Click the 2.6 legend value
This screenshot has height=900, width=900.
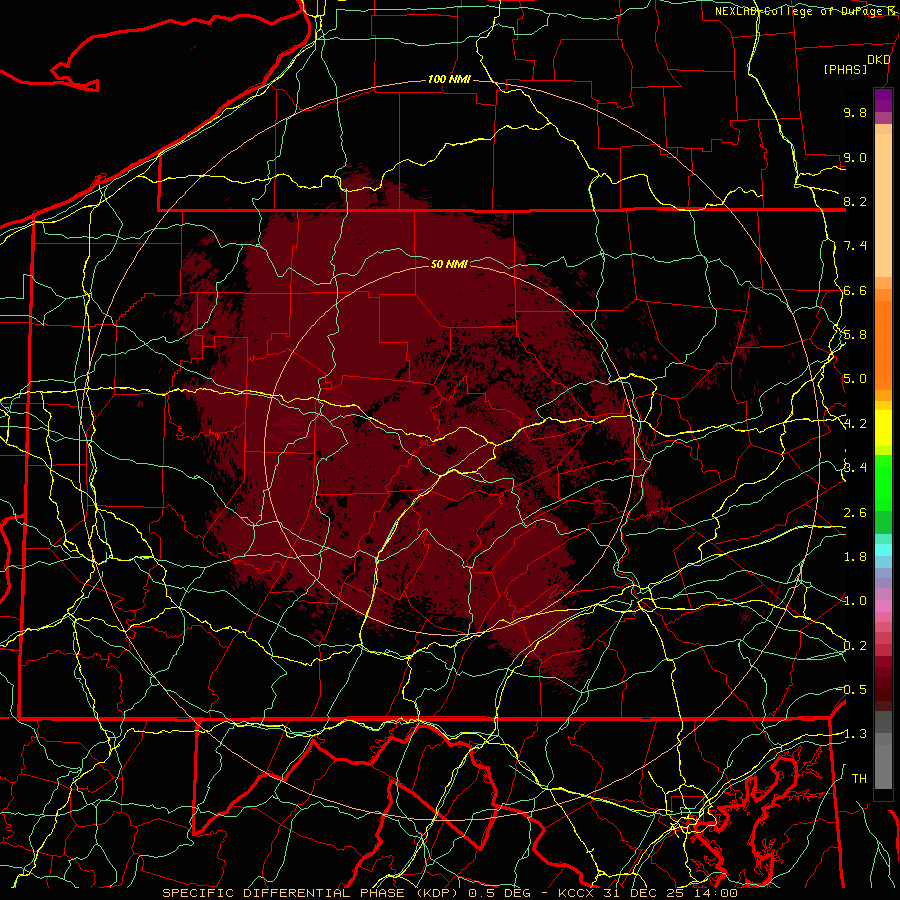tap(855, 513)
